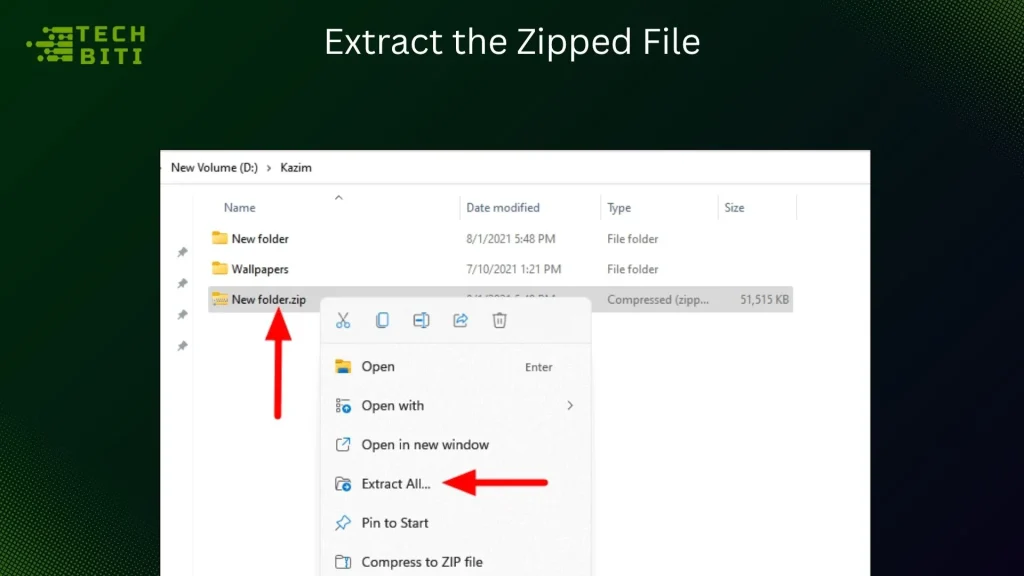
Task: Choose Pin to Start from the context menu
Action: coord(394,523)
